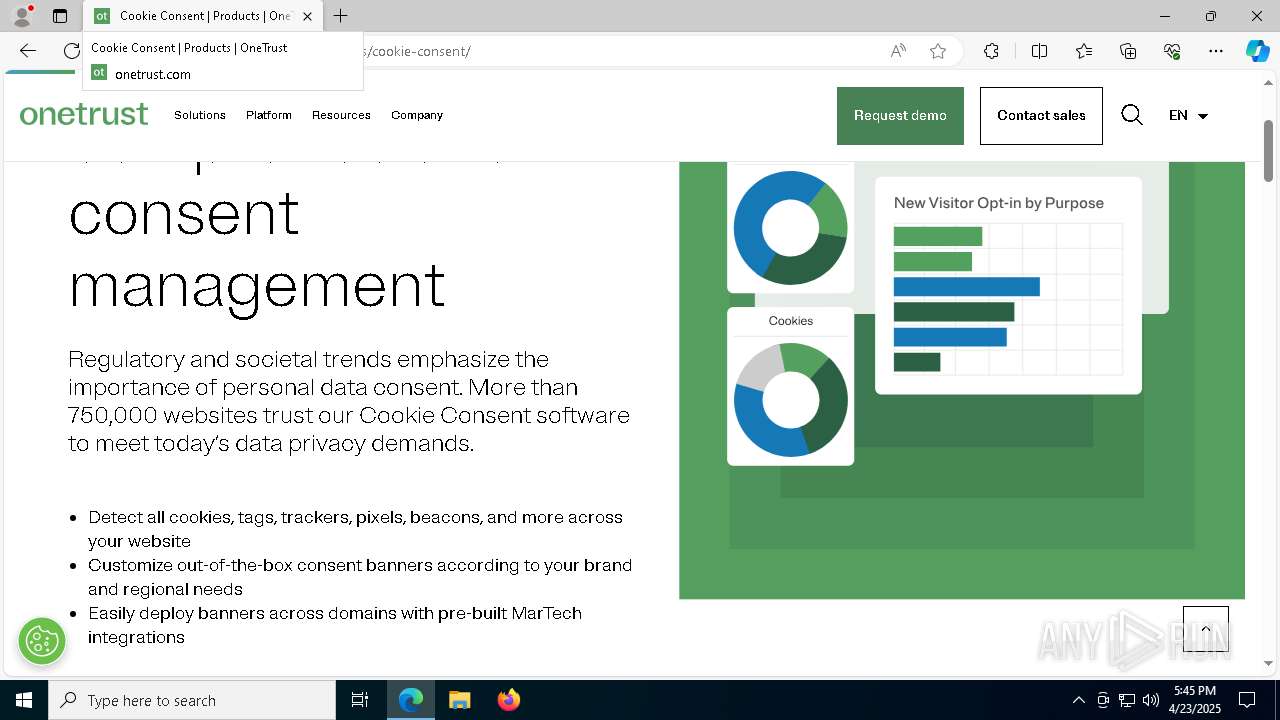Click the 'Detect all cookies, tags' bullet

[355, 529]
